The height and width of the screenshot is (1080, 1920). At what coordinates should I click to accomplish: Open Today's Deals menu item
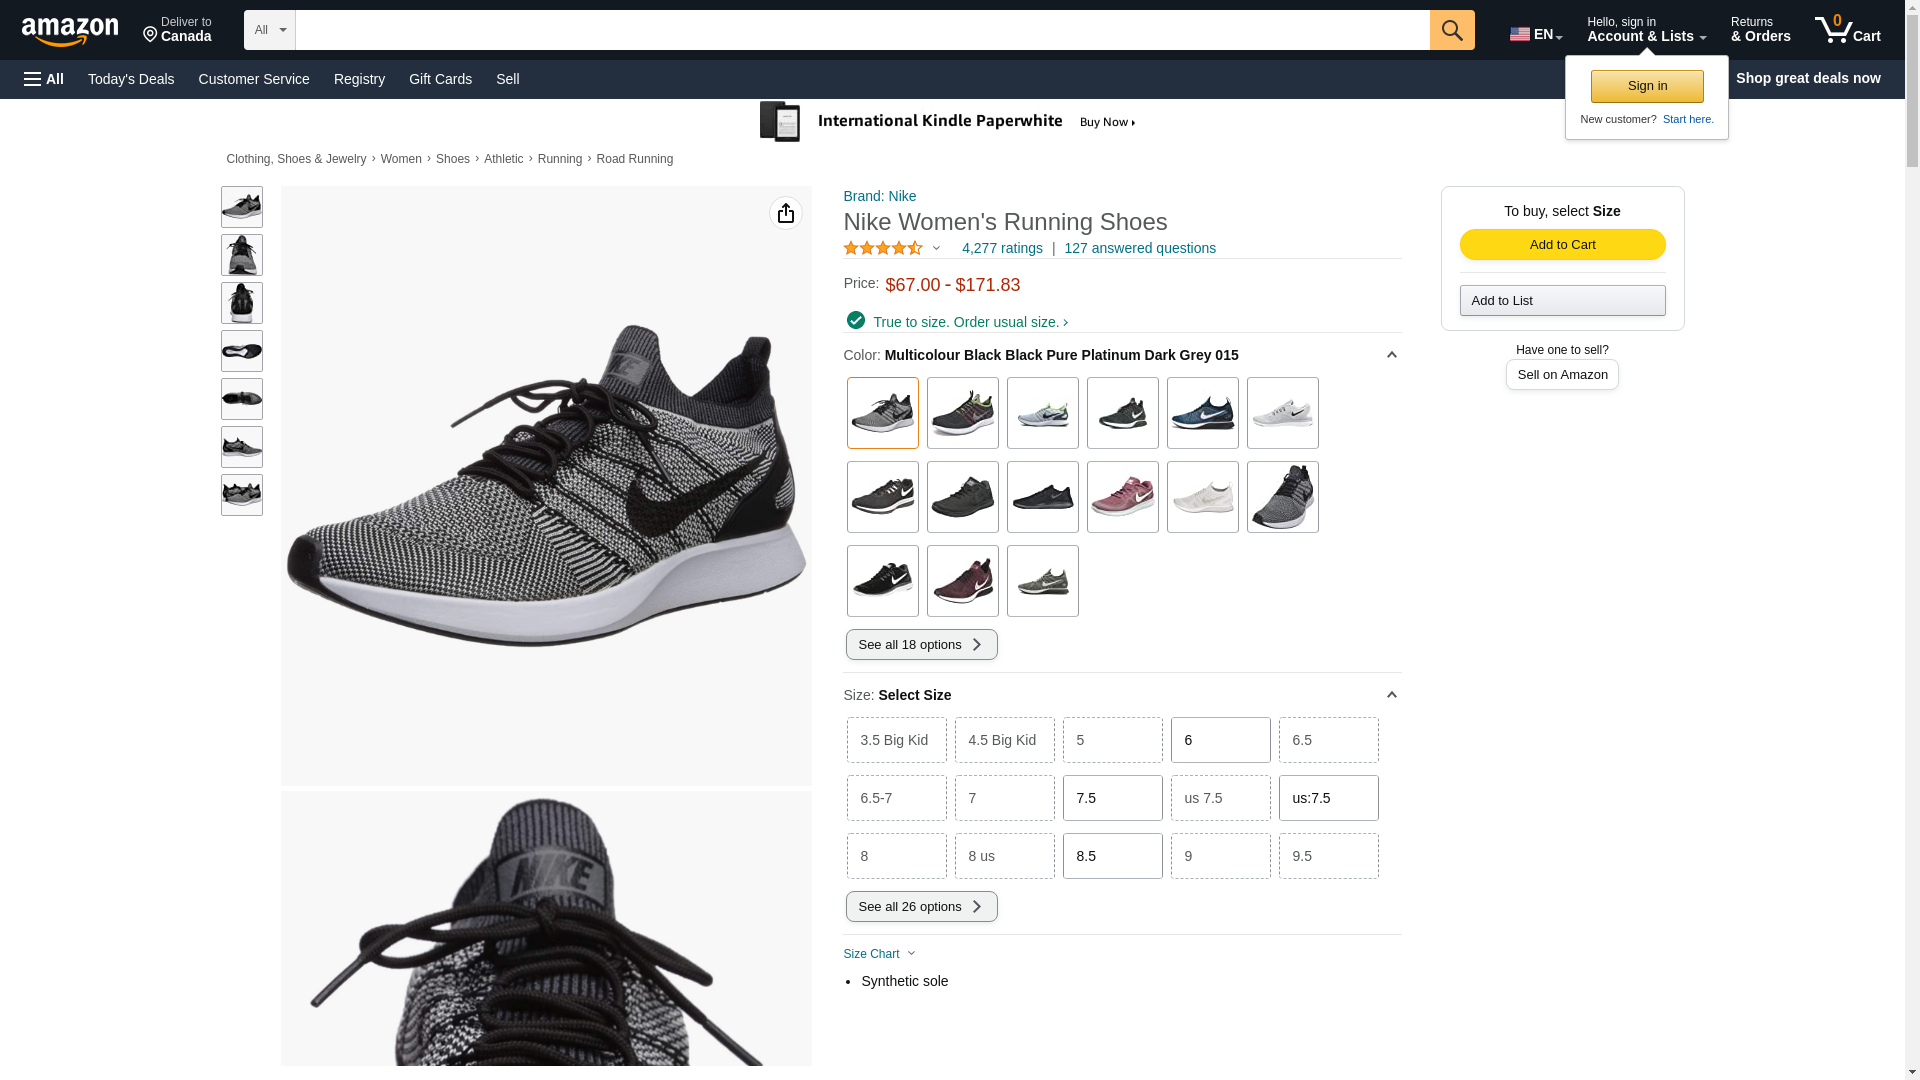pos(131,79)
